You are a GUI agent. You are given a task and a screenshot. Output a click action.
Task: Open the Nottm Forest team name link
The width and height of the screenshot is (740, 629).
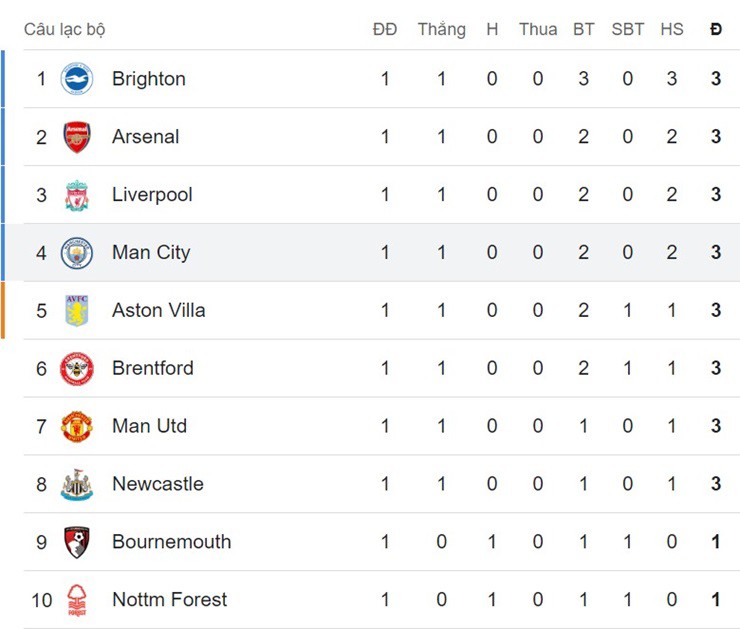pyautogui.click(x=169, y=600)
